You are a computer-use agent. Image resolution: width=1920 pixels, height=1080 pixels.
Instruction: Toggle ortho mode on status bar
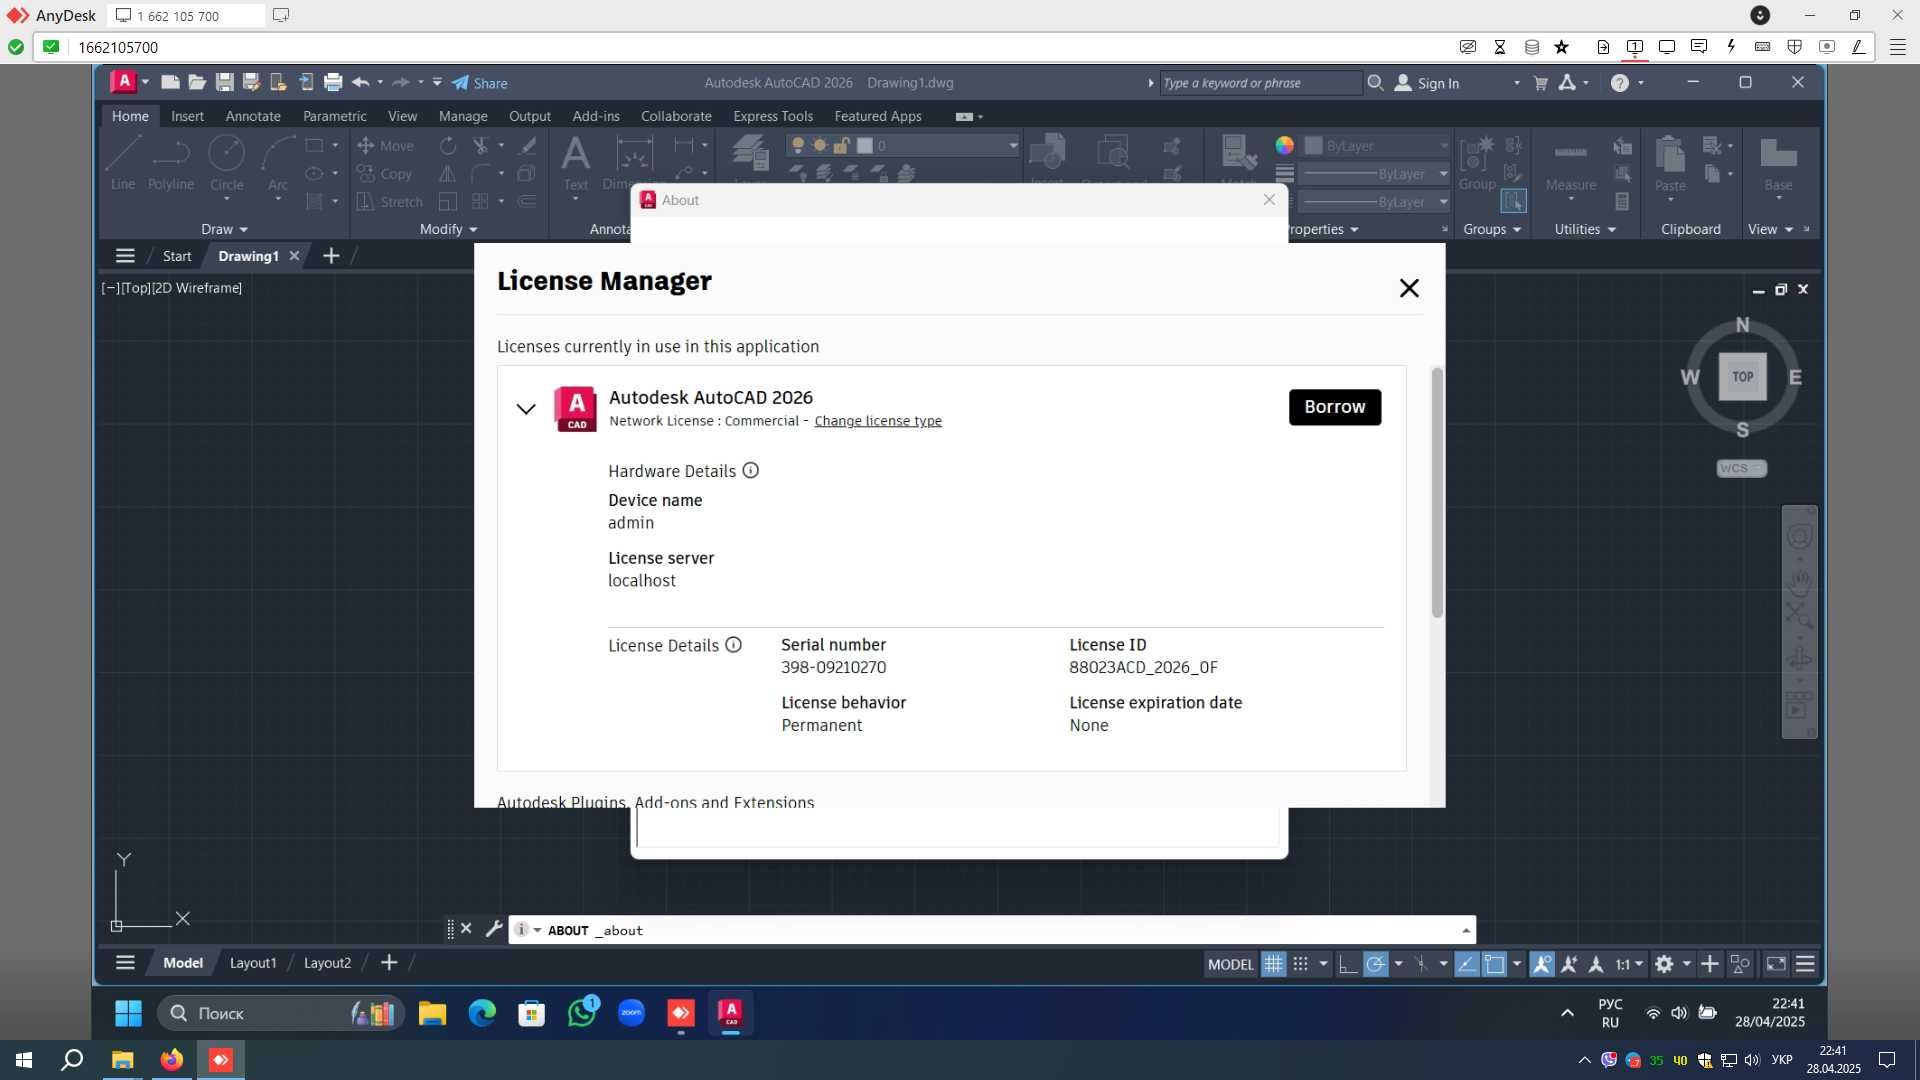click(1347, 964)
